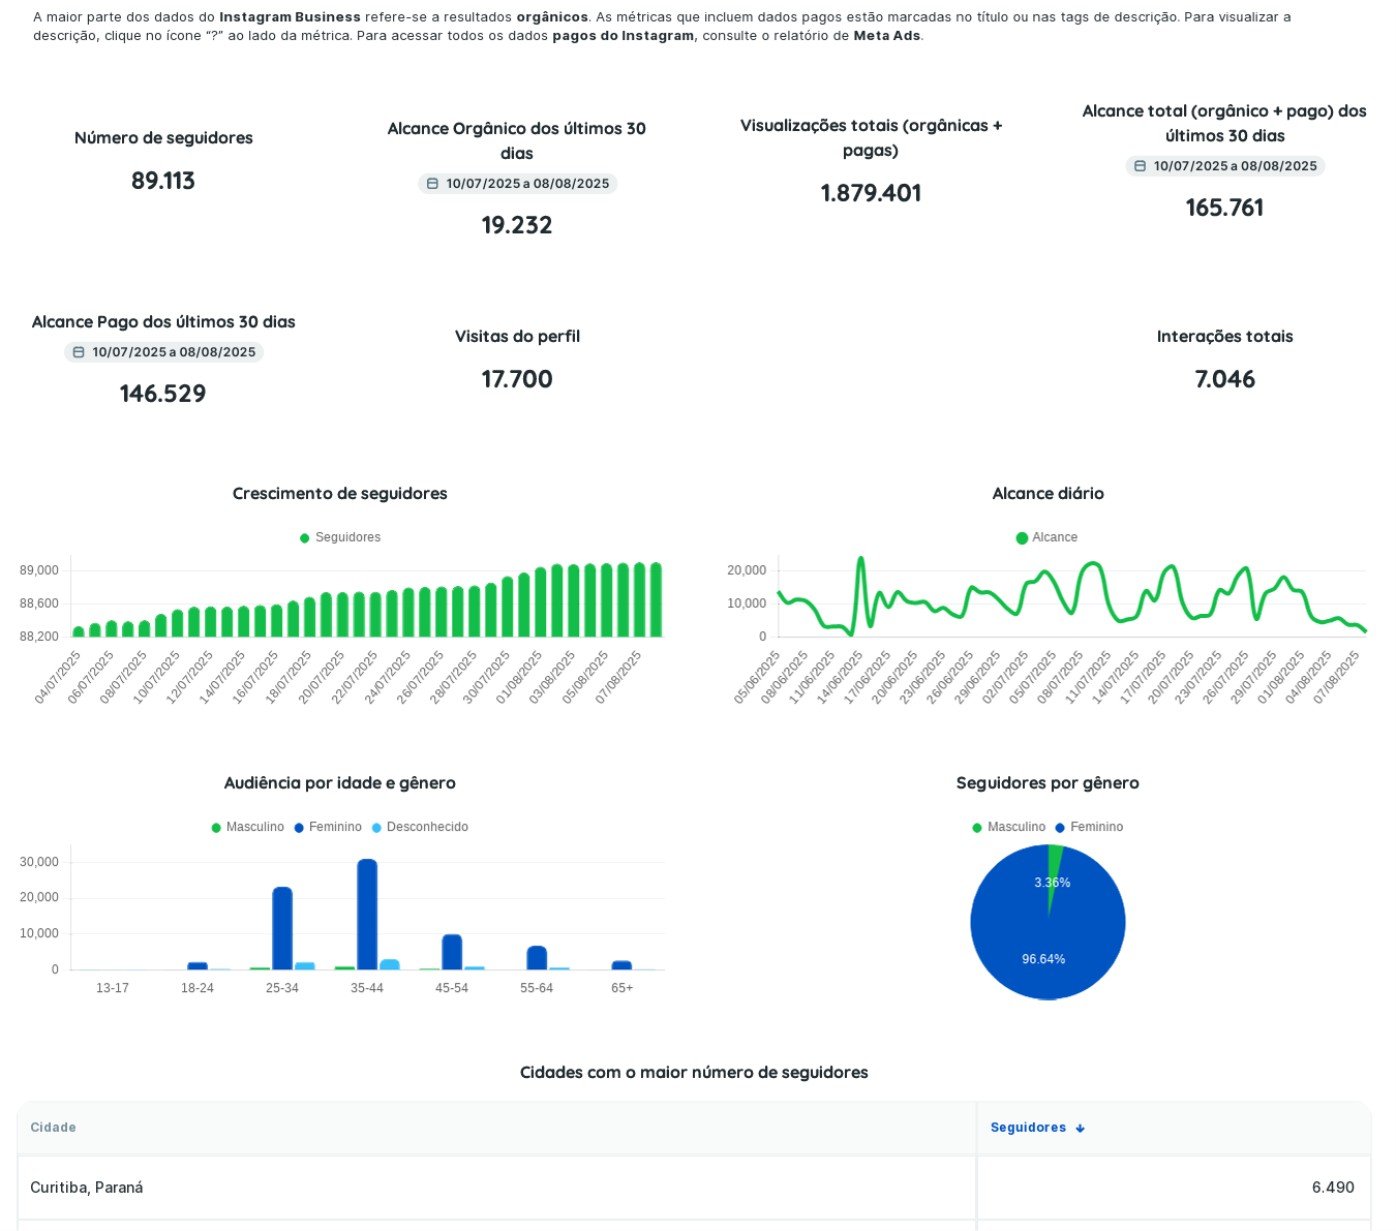
Task: Click the total reach value 165.761
Action: 1225,208
